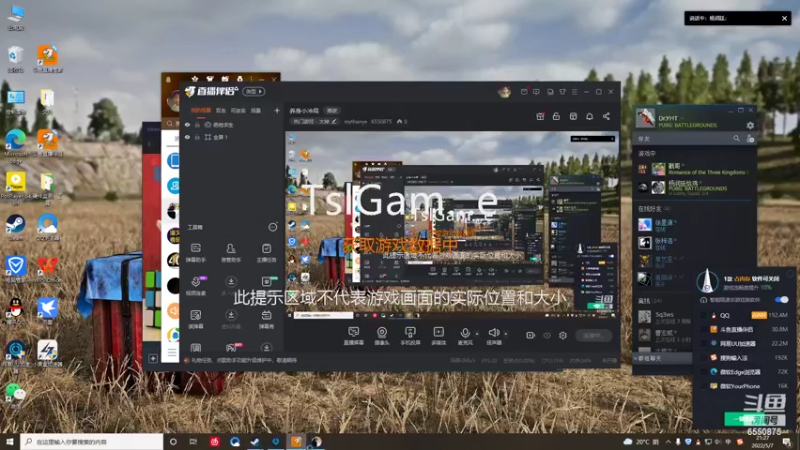Click the unlock padlock icon in Douyu header
This screenshot has width=800, height=450.
[x=556, y=116]
